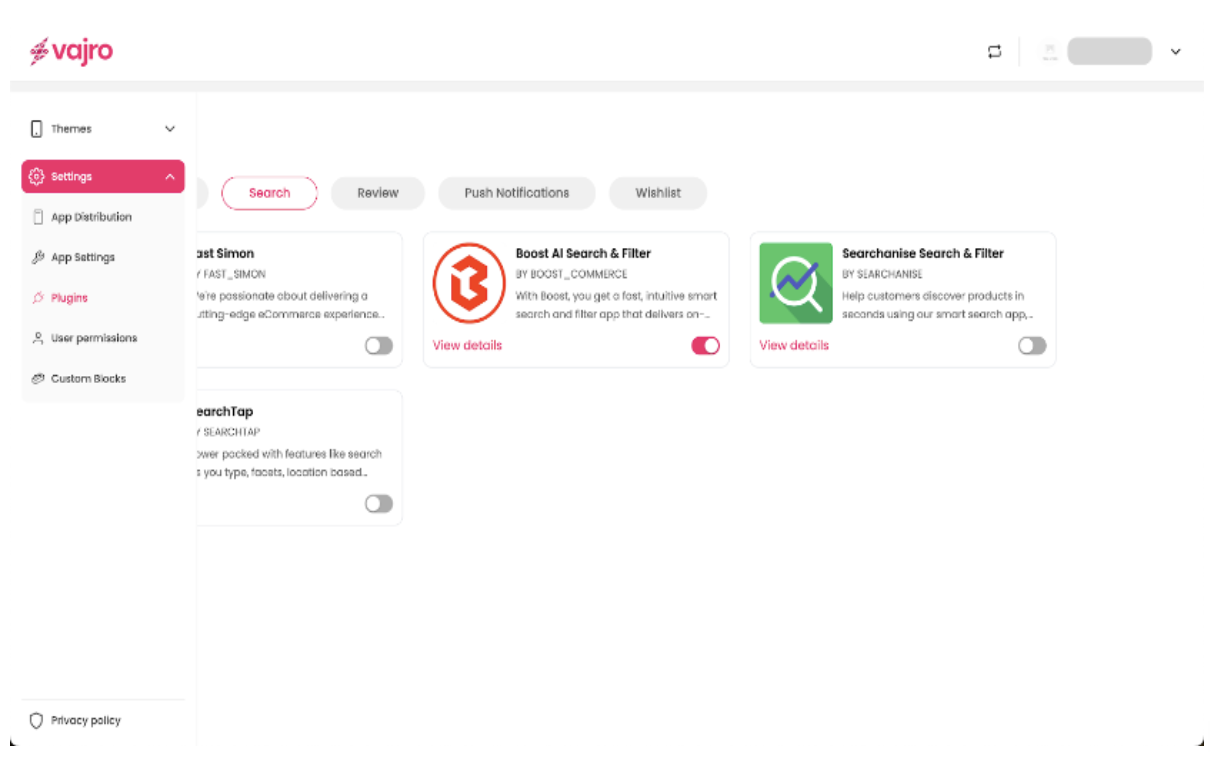This screenshot has height=776, width=1210.
Task: Open App Settings page
Action: coord(83,257)
